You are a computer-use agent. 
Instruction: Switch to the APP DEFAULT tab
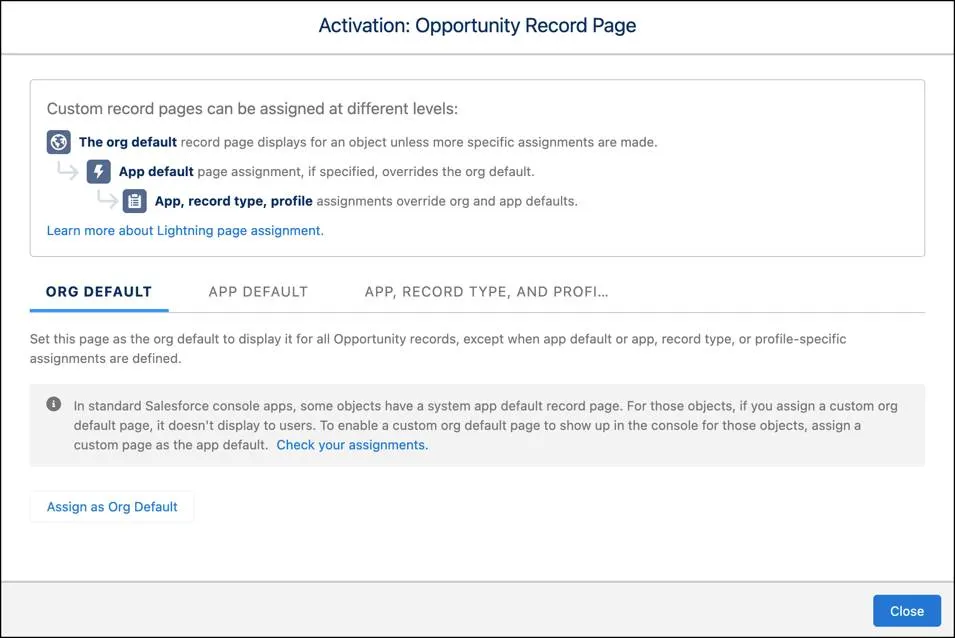click(258, 292)
